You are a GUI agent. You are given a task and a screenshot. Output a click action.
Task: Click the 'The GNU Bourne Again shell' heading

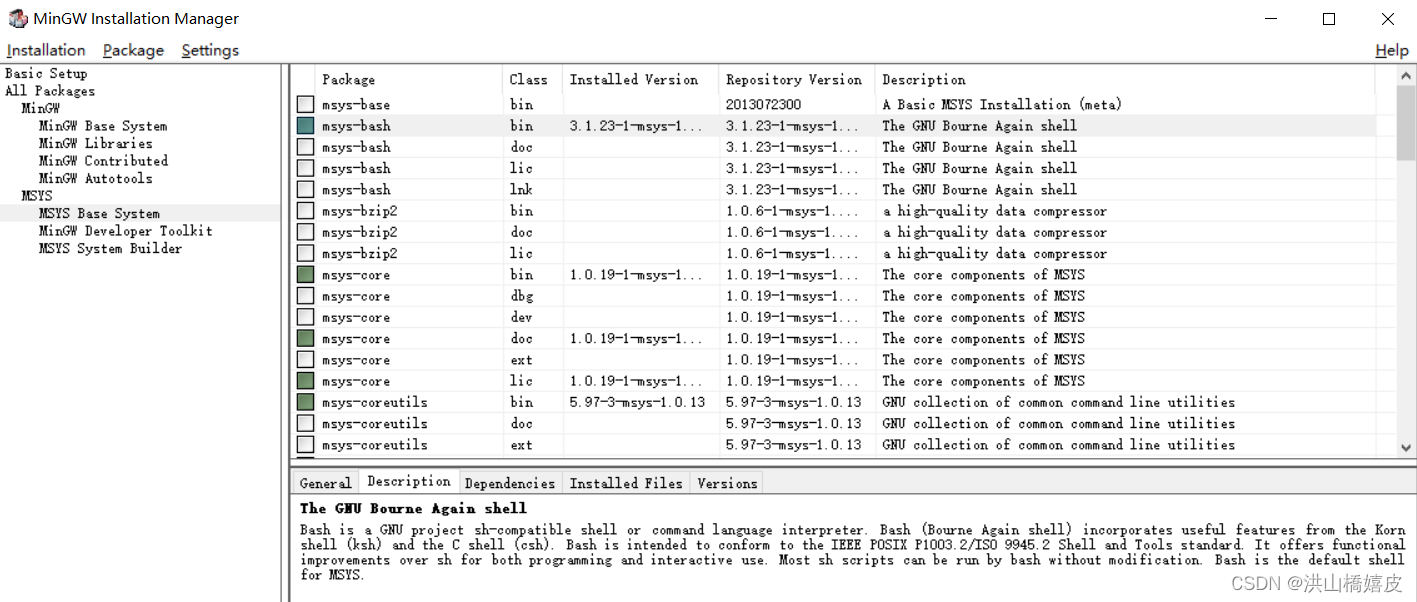point(413,508)
